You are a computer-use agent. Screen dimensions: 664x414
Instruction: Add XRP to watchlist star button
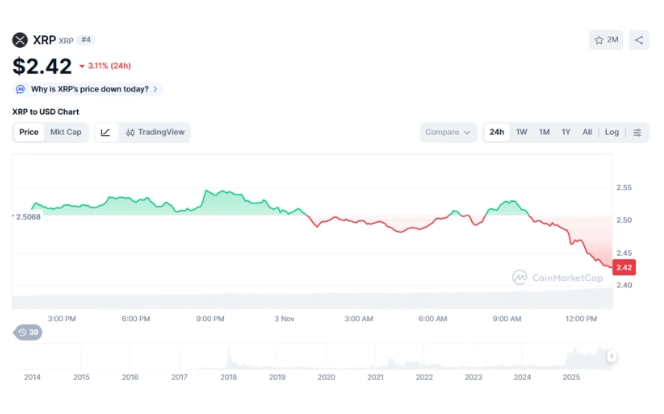point(606,40)
